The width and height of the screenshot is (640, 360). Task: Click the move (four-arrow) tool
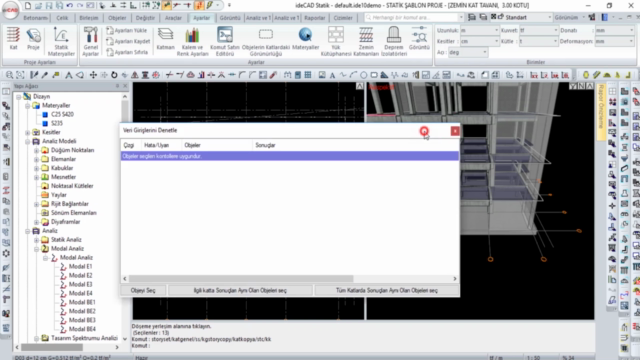click(93, 75)
